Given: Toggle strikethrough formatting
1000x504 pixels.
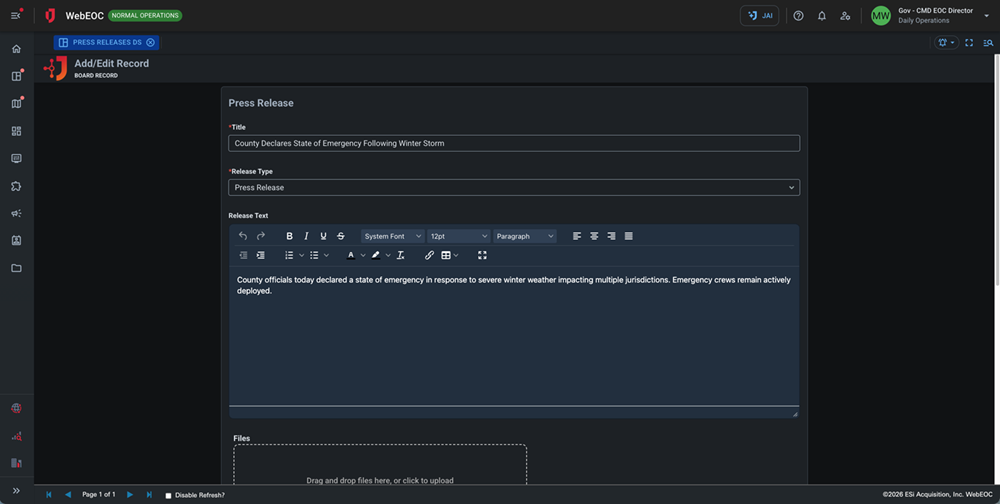Looking at the screenshot, I should tap(341, 236).
